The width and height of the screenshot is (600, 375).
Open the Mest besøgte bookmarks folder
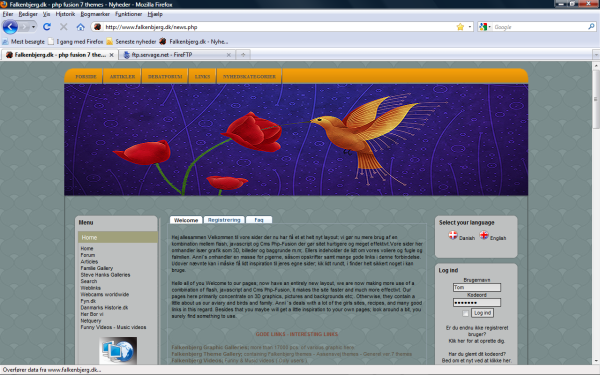click(x=24, y=41)
